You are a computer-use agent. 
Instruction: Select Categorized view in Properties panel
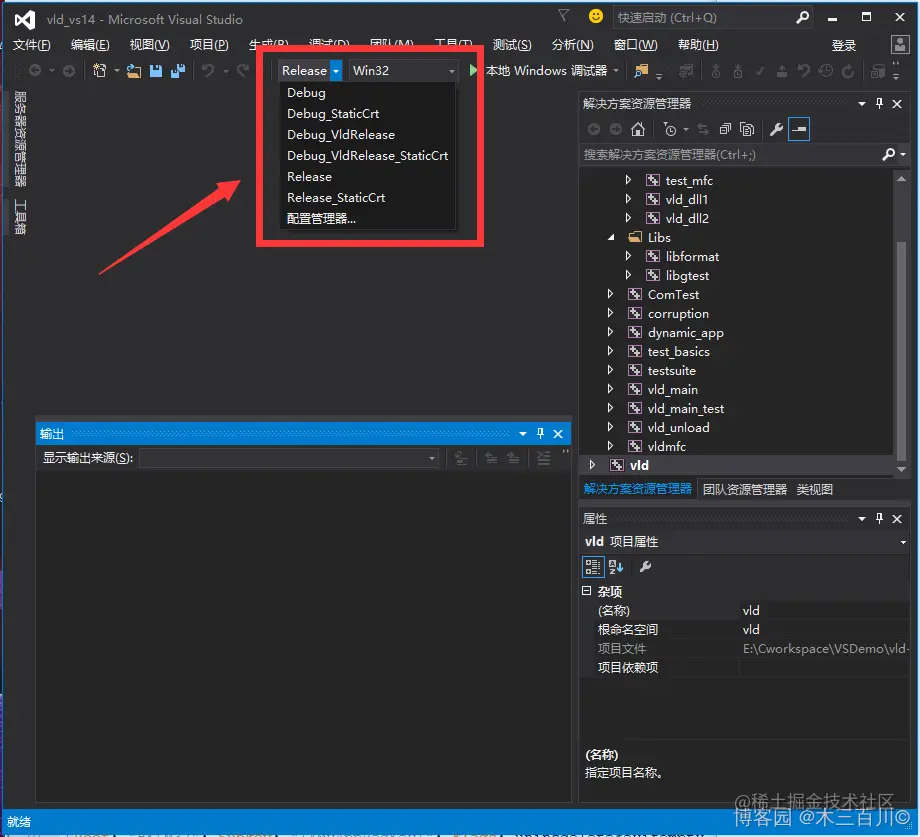tap(593, 567)
